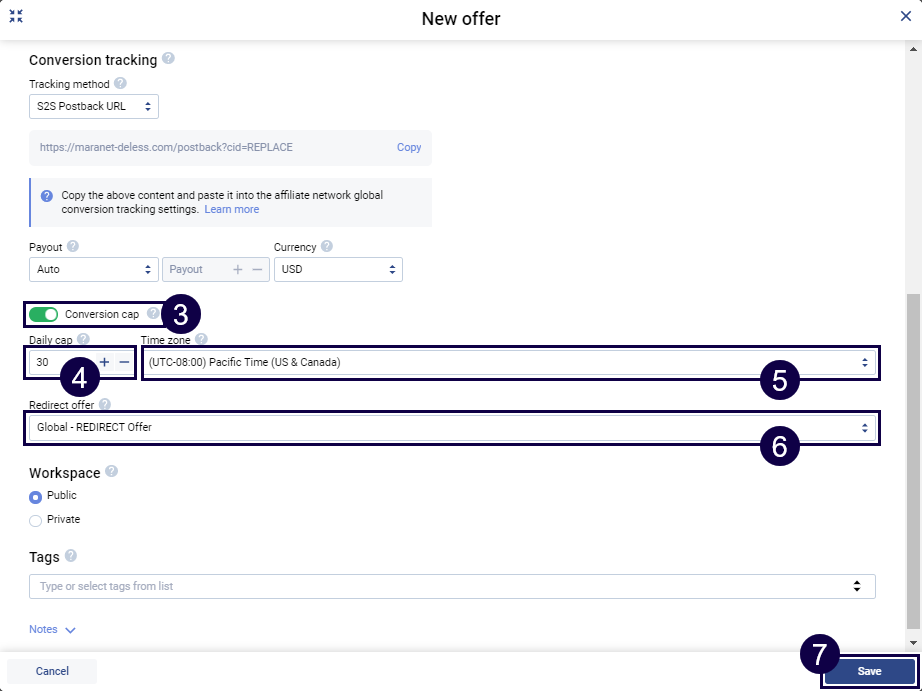Select the Public workspace option
The image size is (922, 691).
tap(36, 496)
